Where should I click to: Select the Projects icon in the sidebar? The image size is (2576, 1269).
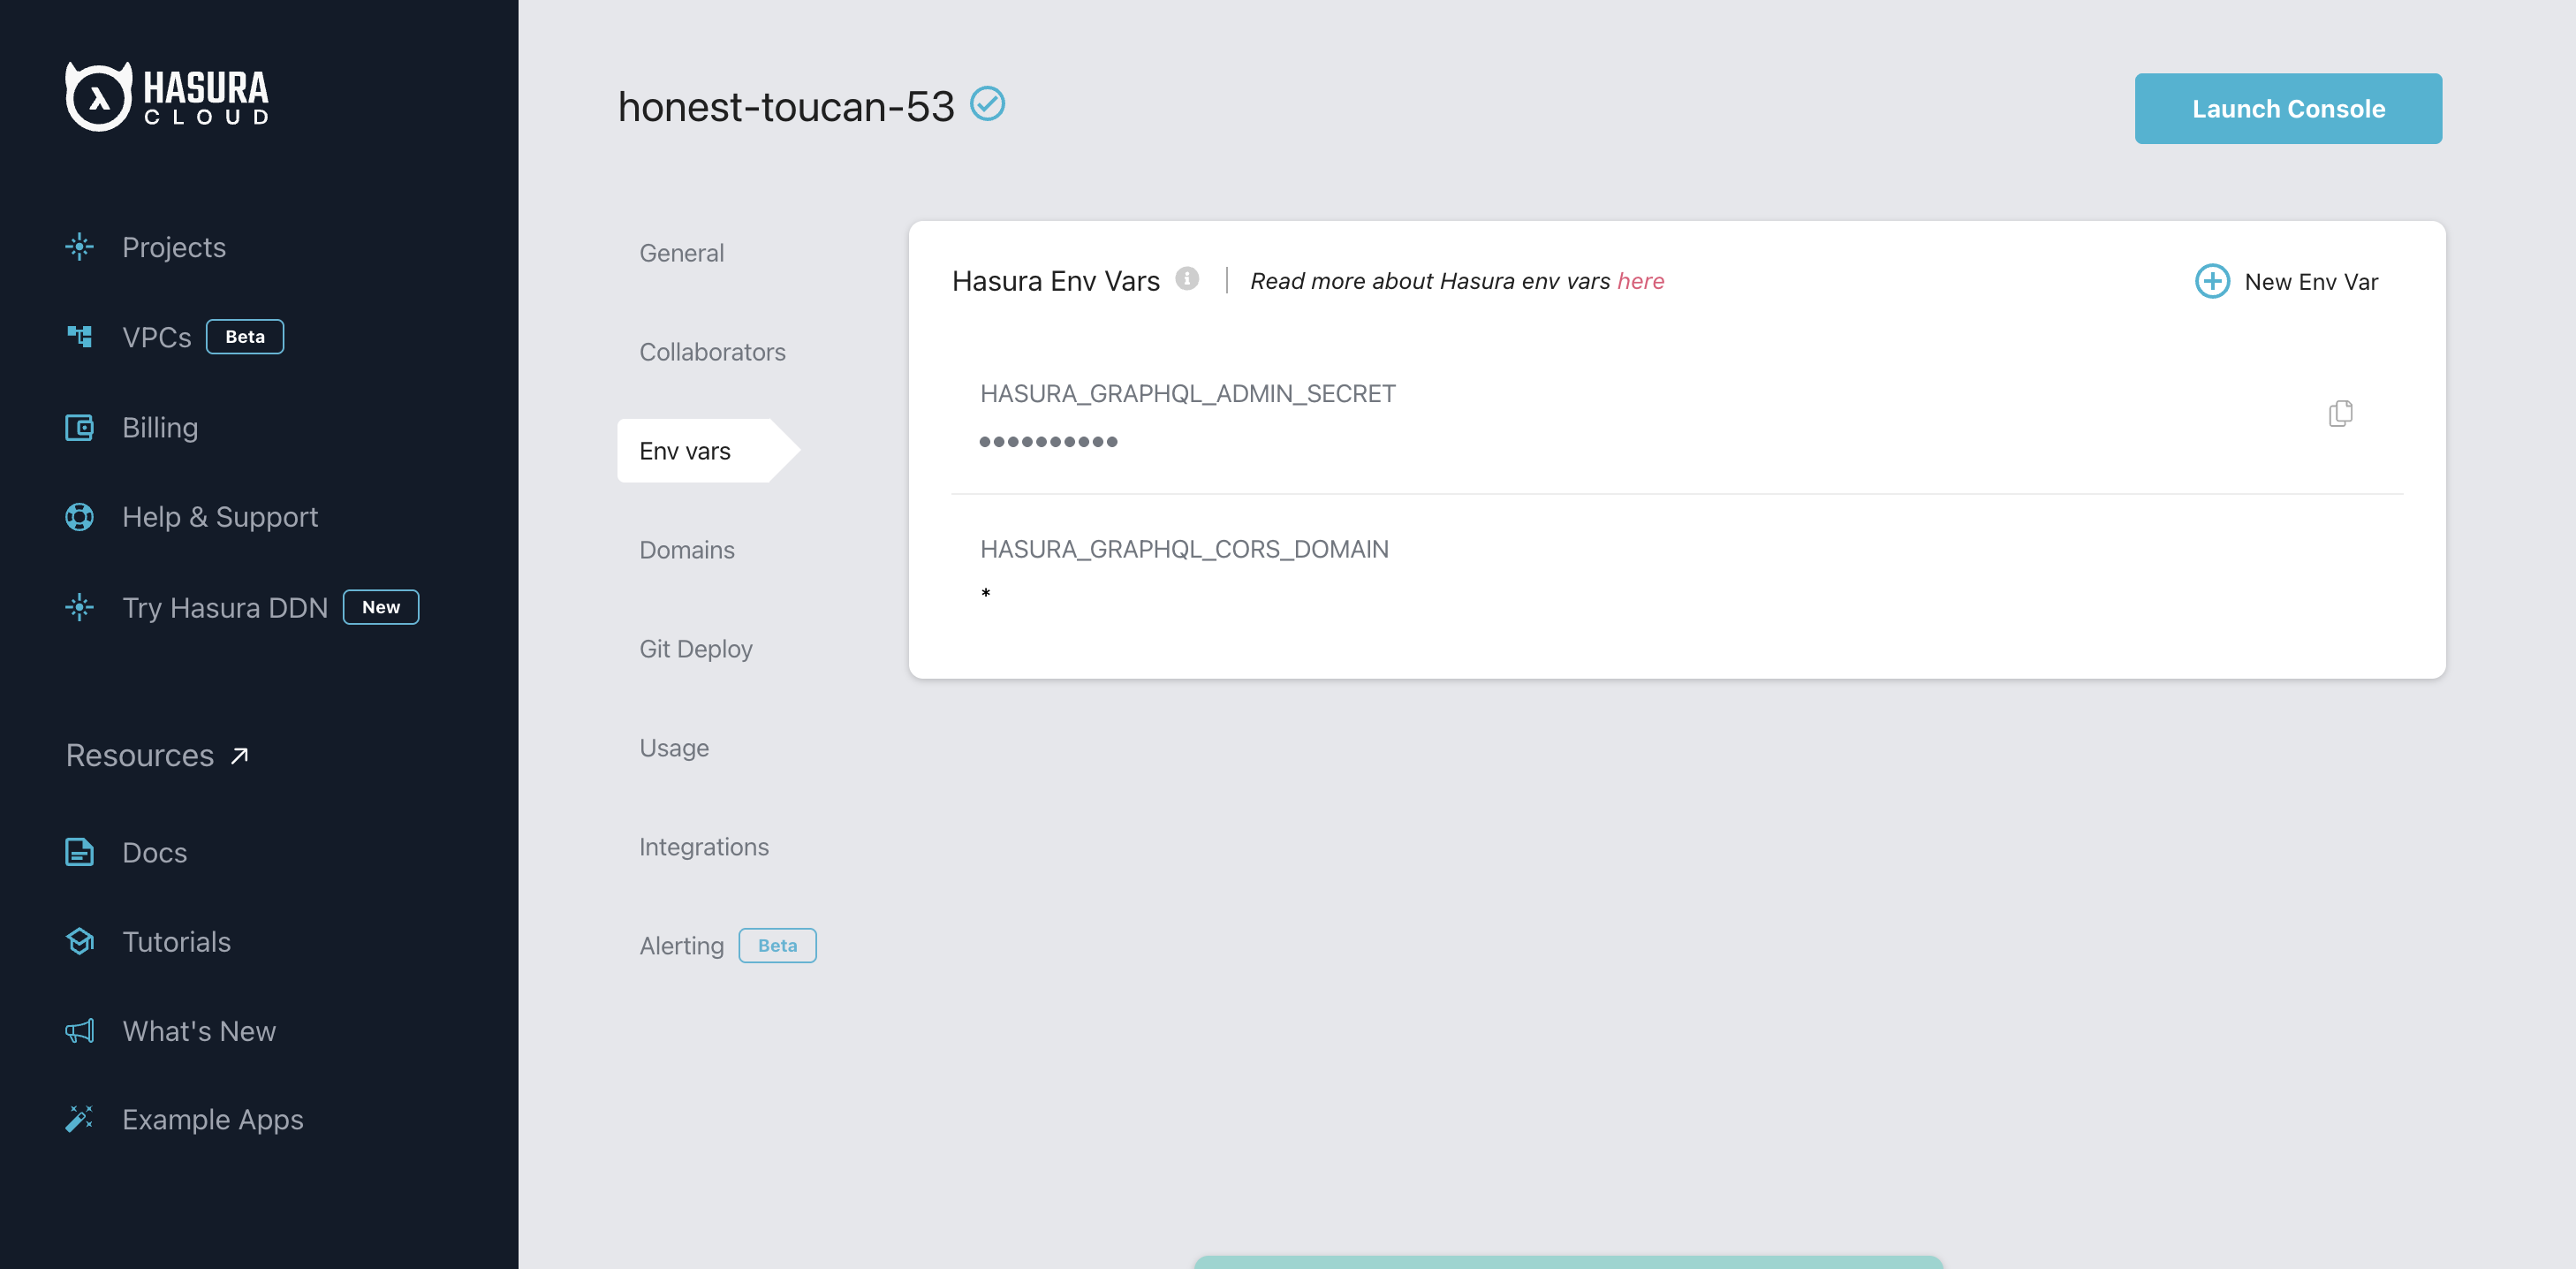(x=79, y=247)
